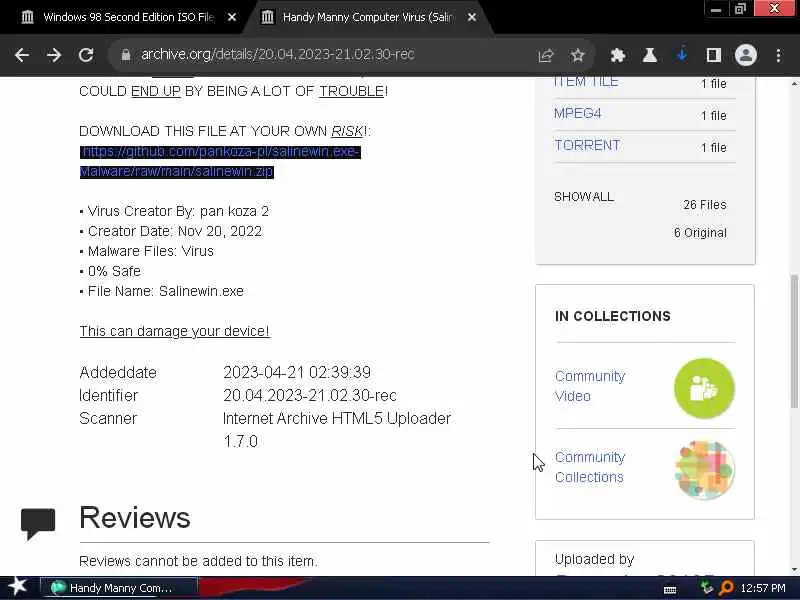The height and width of the screenshot is (600, 800).
Task: Click the 12:57 PM taskbar clock
Action: pos(763,588)
